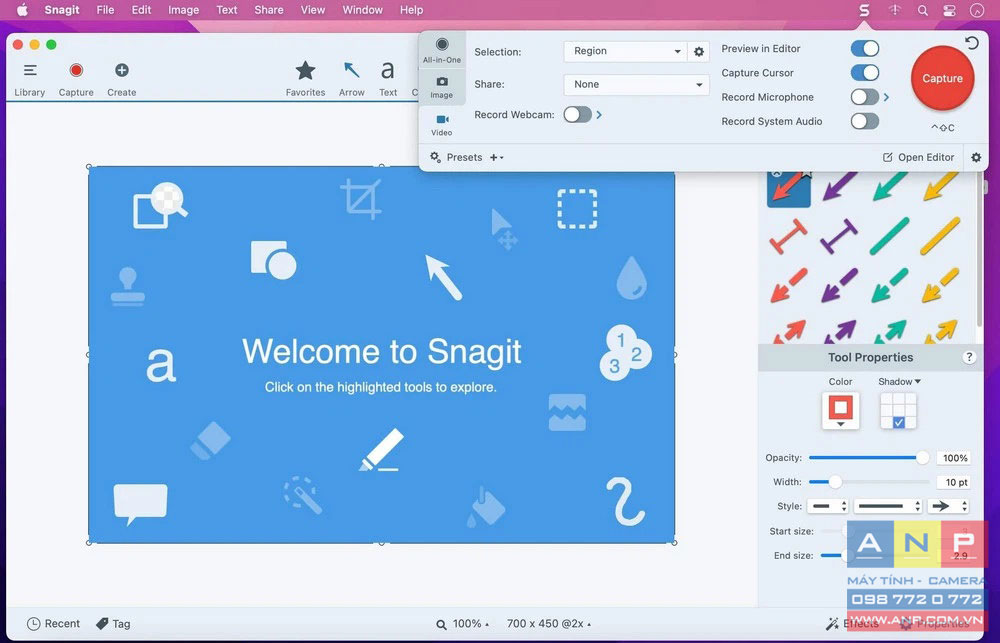
Task: Click the big red Capture button
Action: (x=943, y=78)
